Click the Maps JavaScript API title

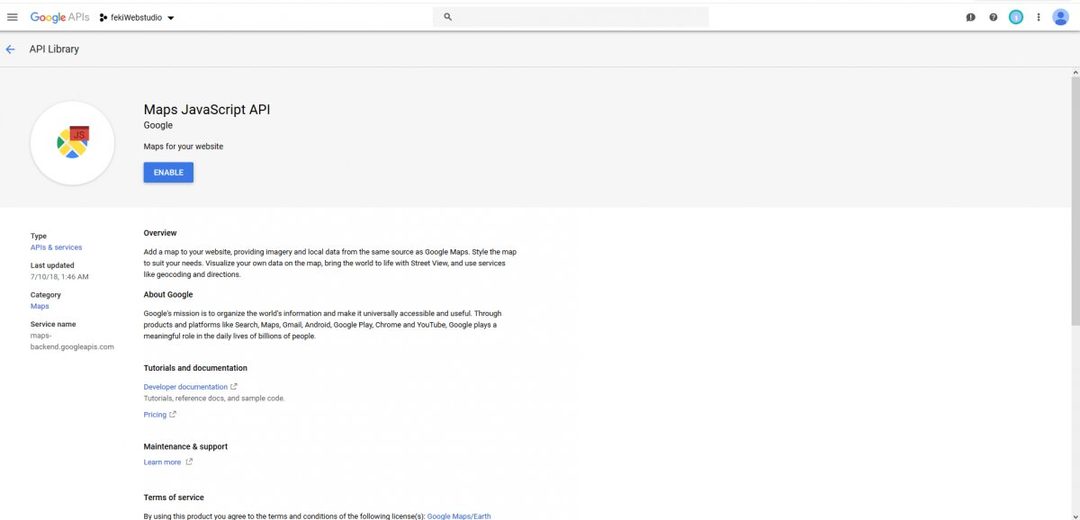(207, 110)
